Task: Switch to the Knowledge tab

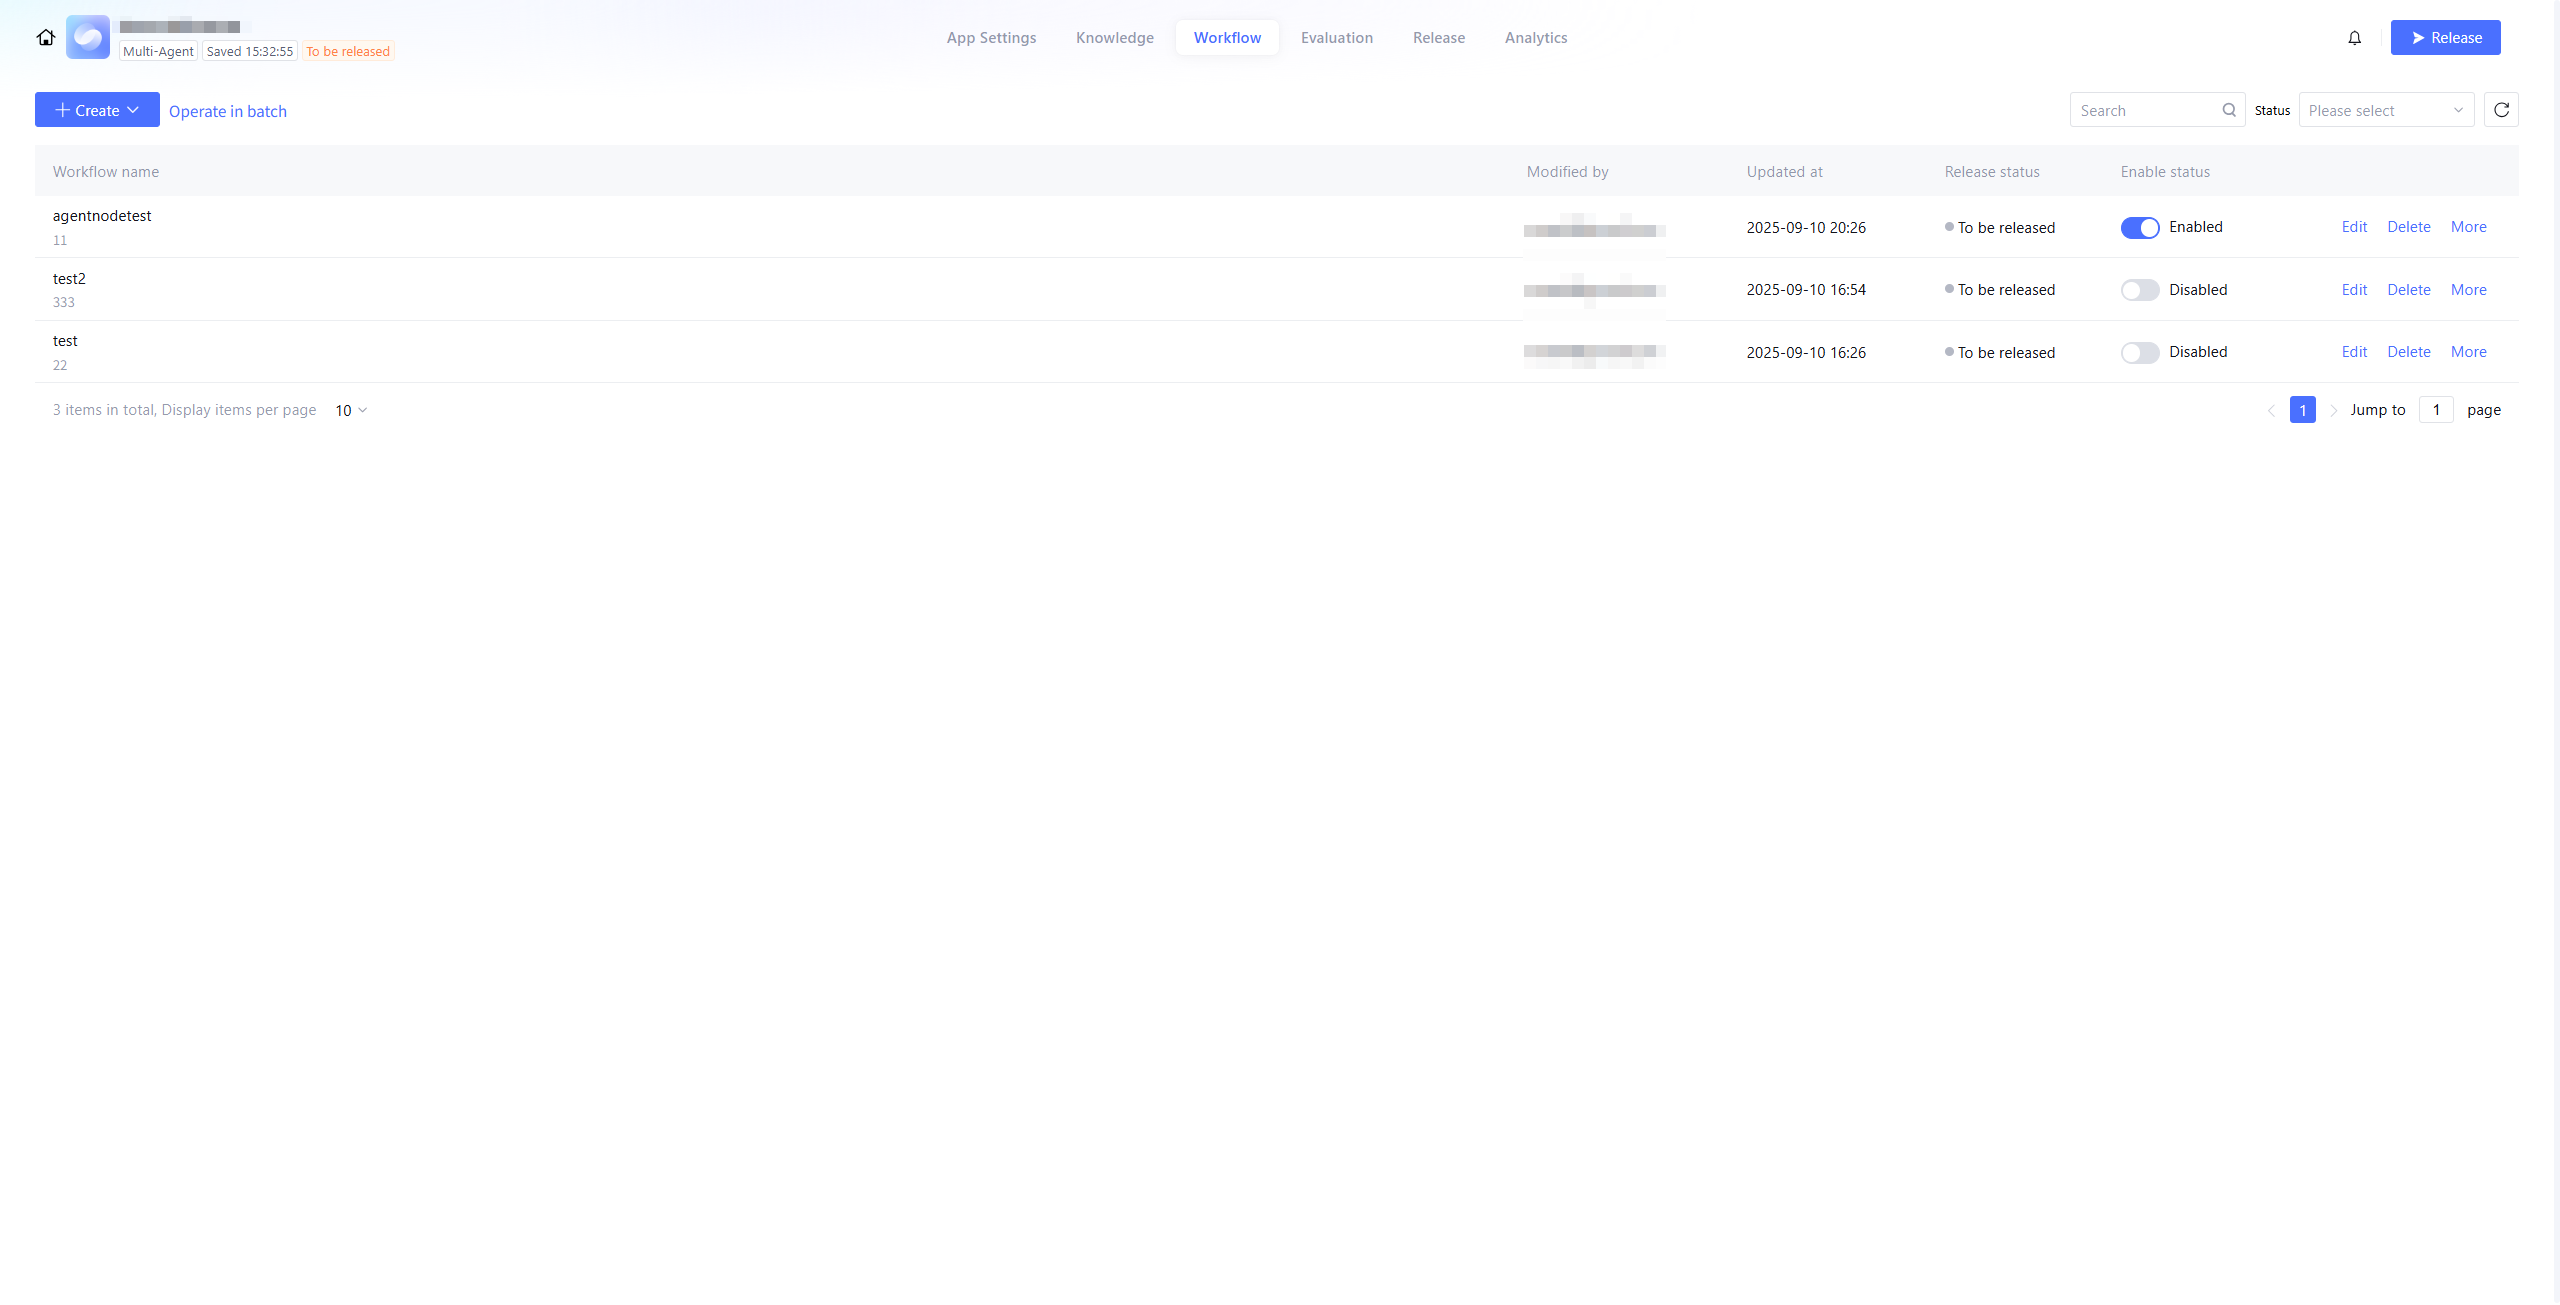Action: pos(1114,38)
